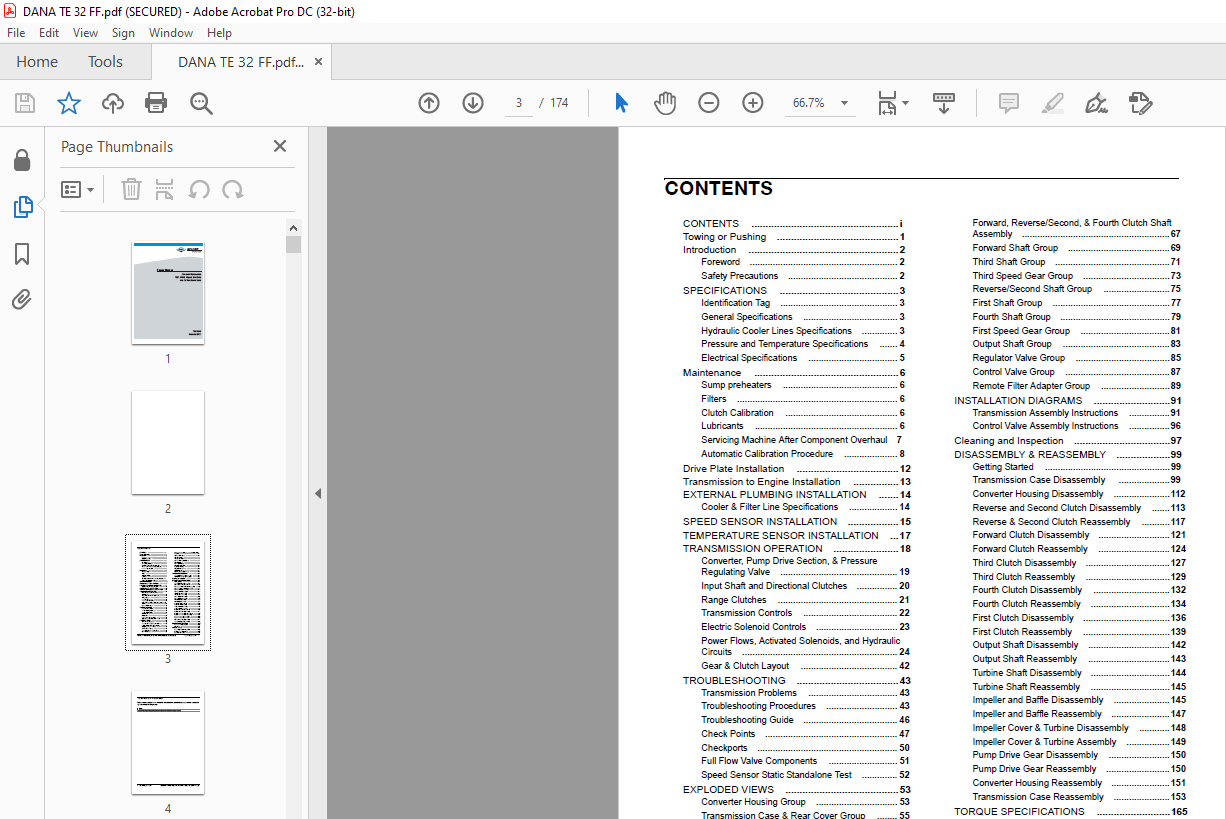Collapse the navigation pane arrow
This screenshot has width=1226, height=819.
click(317, 493)
